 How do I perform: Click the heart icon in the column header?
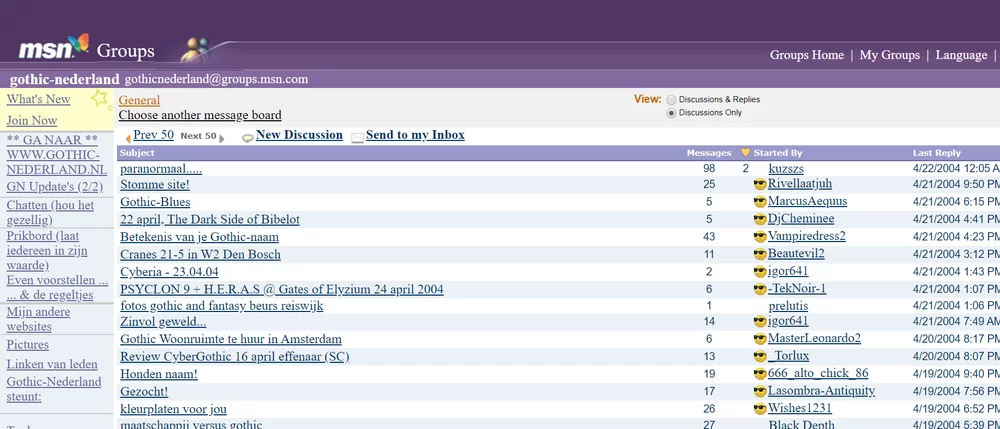(745, 153)
